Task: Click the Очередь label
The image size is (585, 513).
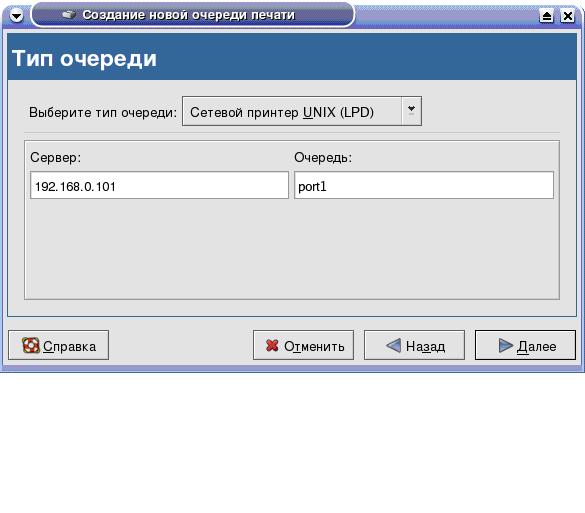Action: click(323, 157)
